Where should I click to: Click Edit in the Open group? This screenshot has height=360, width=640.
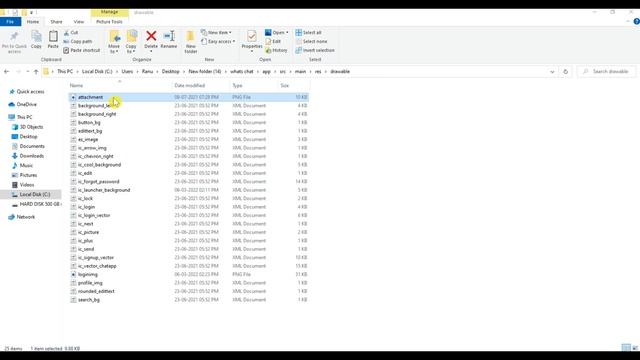(x=273, y=42)
